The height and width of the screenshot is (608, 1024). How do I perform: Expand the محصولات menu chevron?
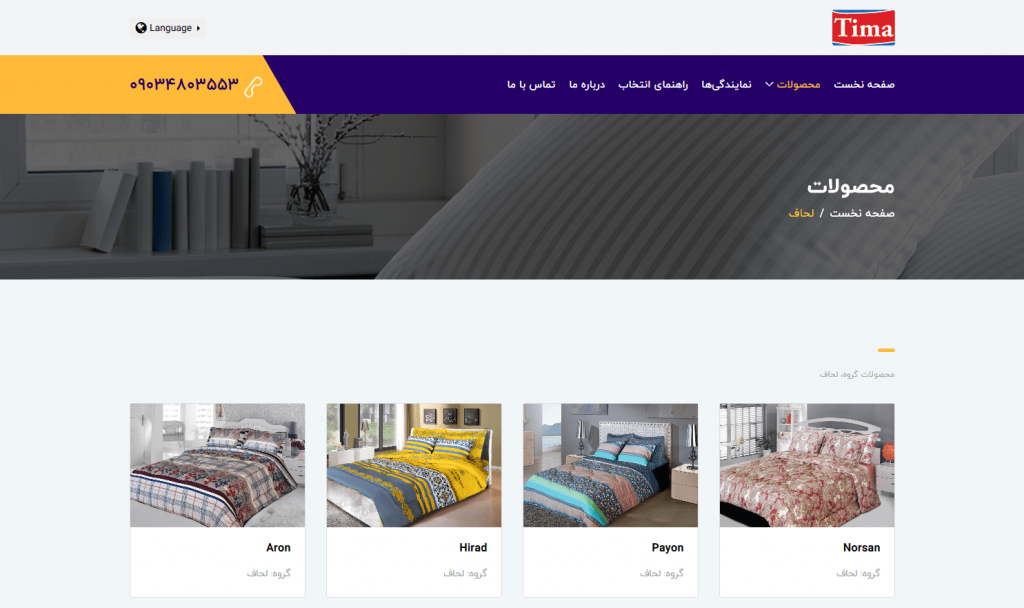pyautogui.click(x=769, y=84)
